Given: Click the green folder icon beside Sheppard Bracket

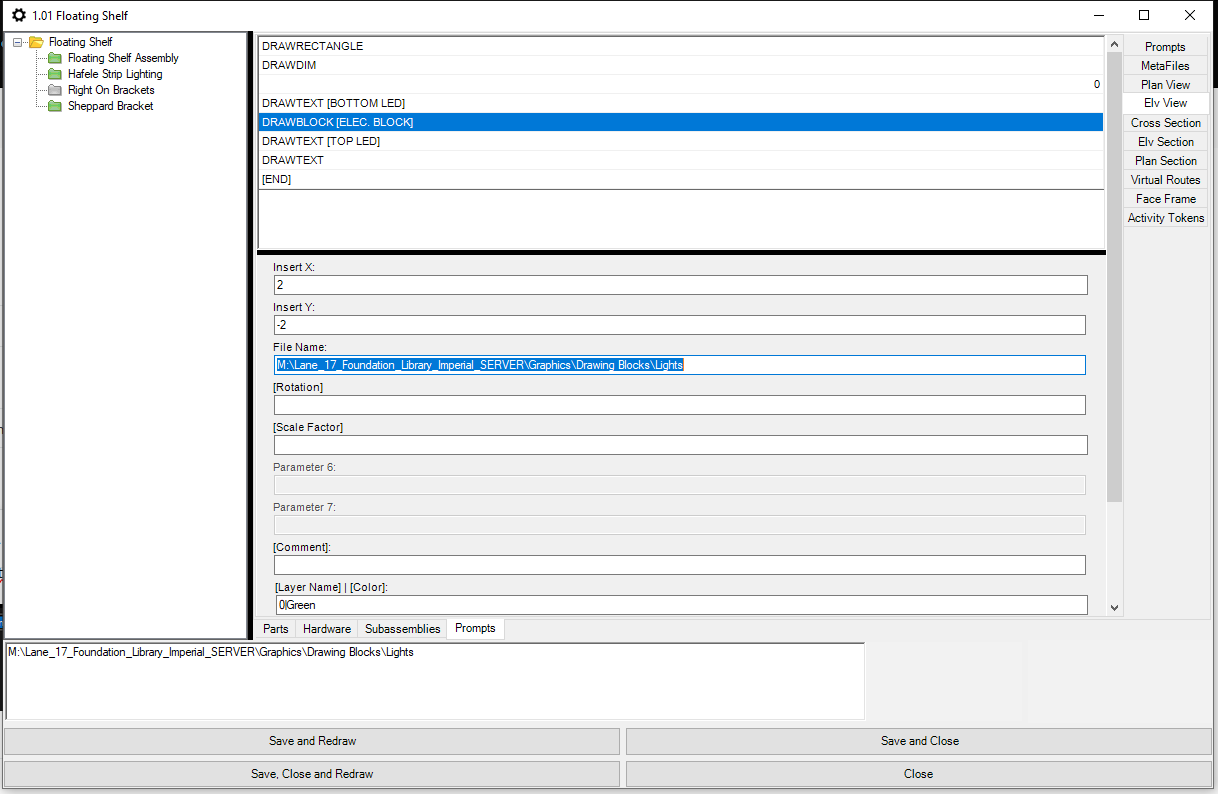Looking at the screenshot, I should [55, 106].
